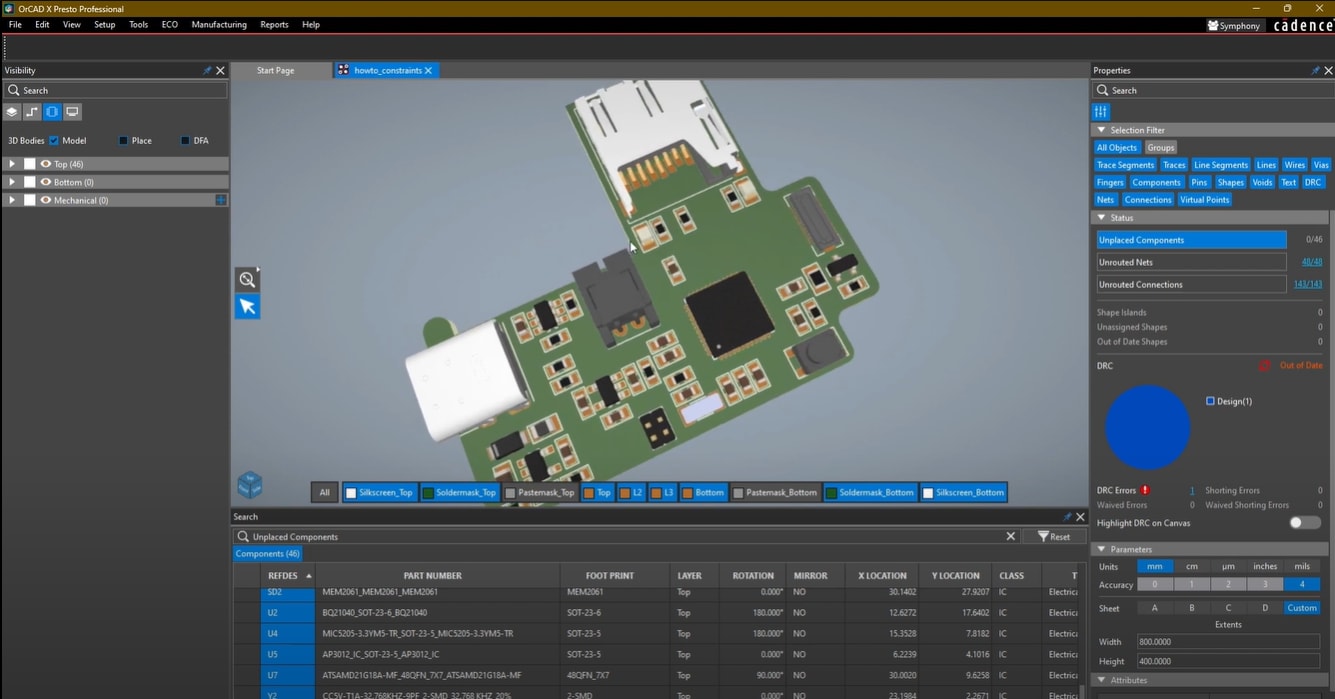Toggle the Mechanical (0) layer checkbox

click(x=30, y=200)
